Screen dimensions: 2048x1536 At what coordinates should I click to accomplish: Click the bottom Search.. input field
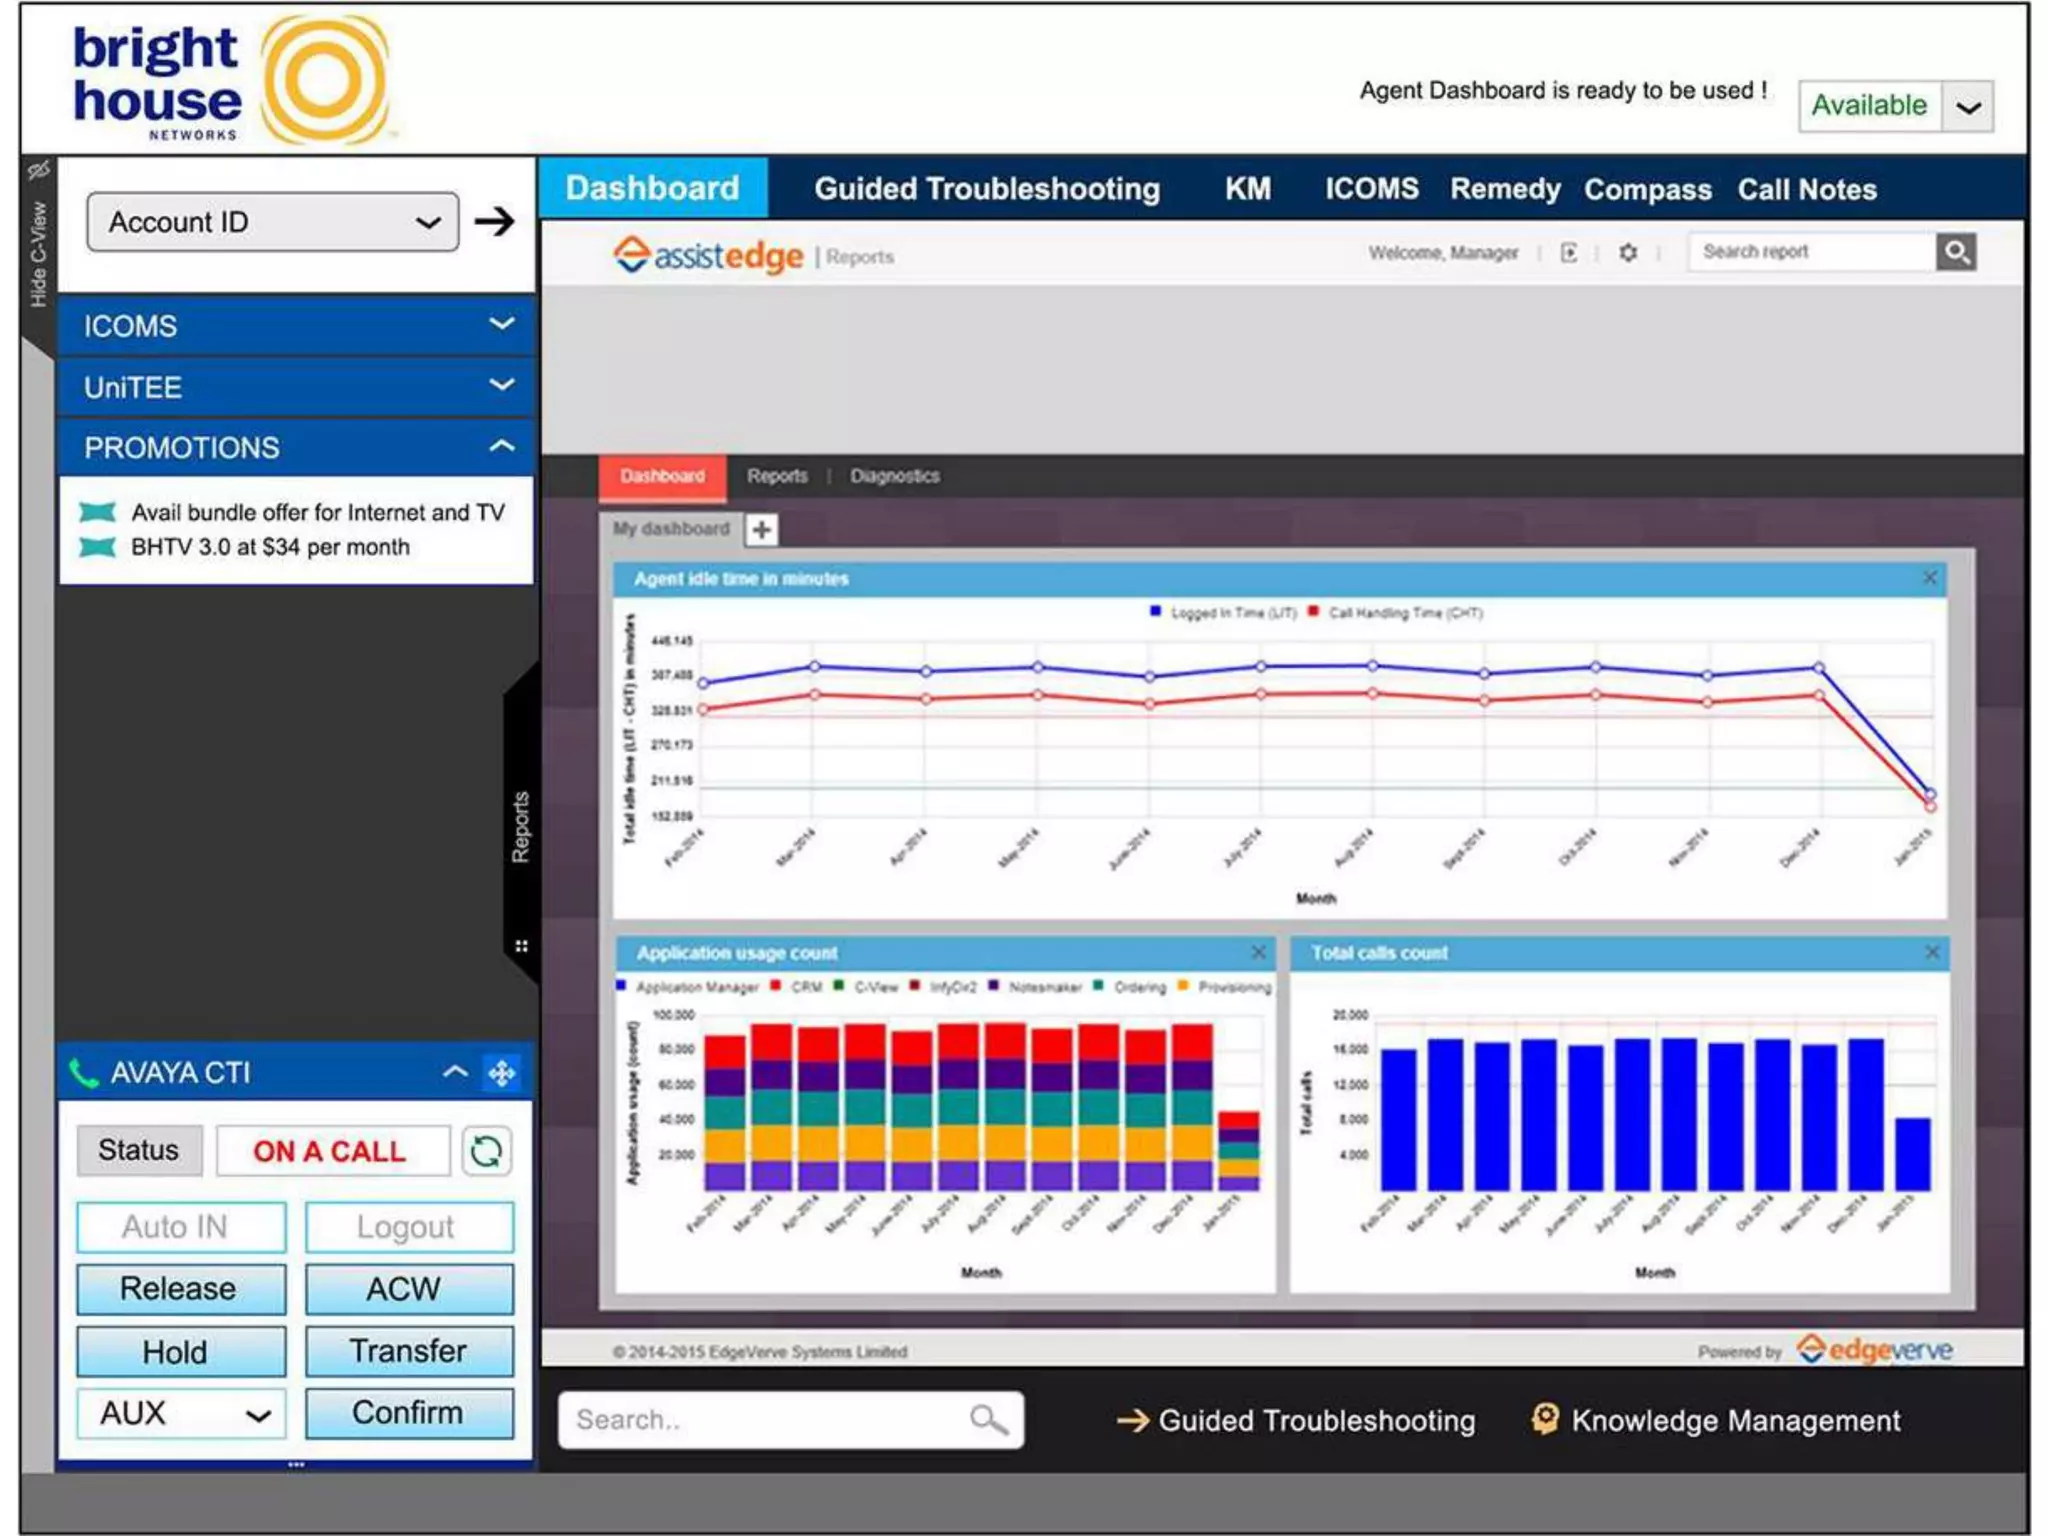point(790,1420)
